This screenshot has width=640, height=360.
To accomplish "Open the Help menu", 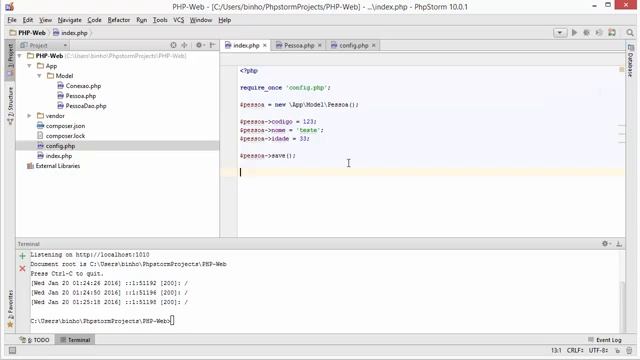I will click(224, 20).
